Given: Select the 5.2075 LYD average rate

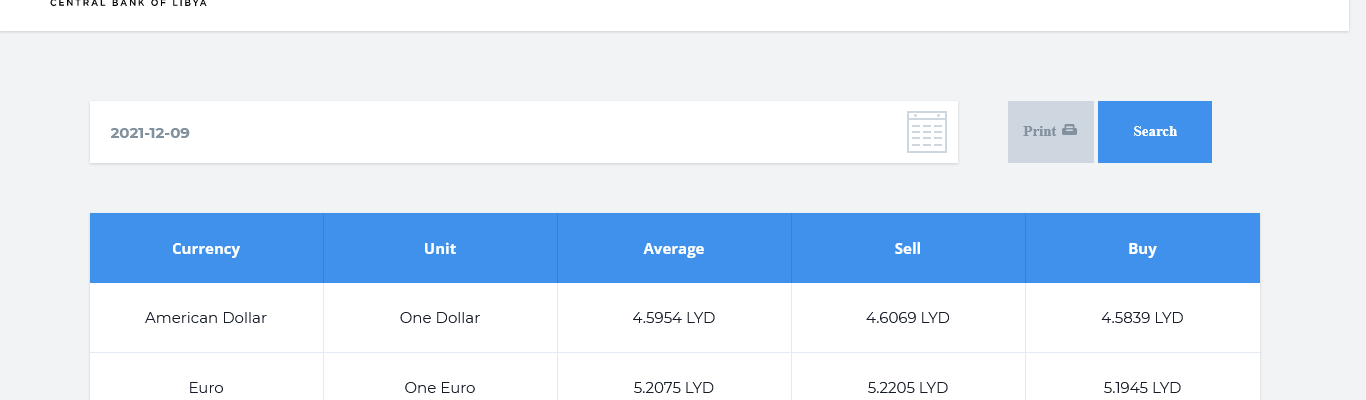Looking at the screenshot, I should [674, 387].
